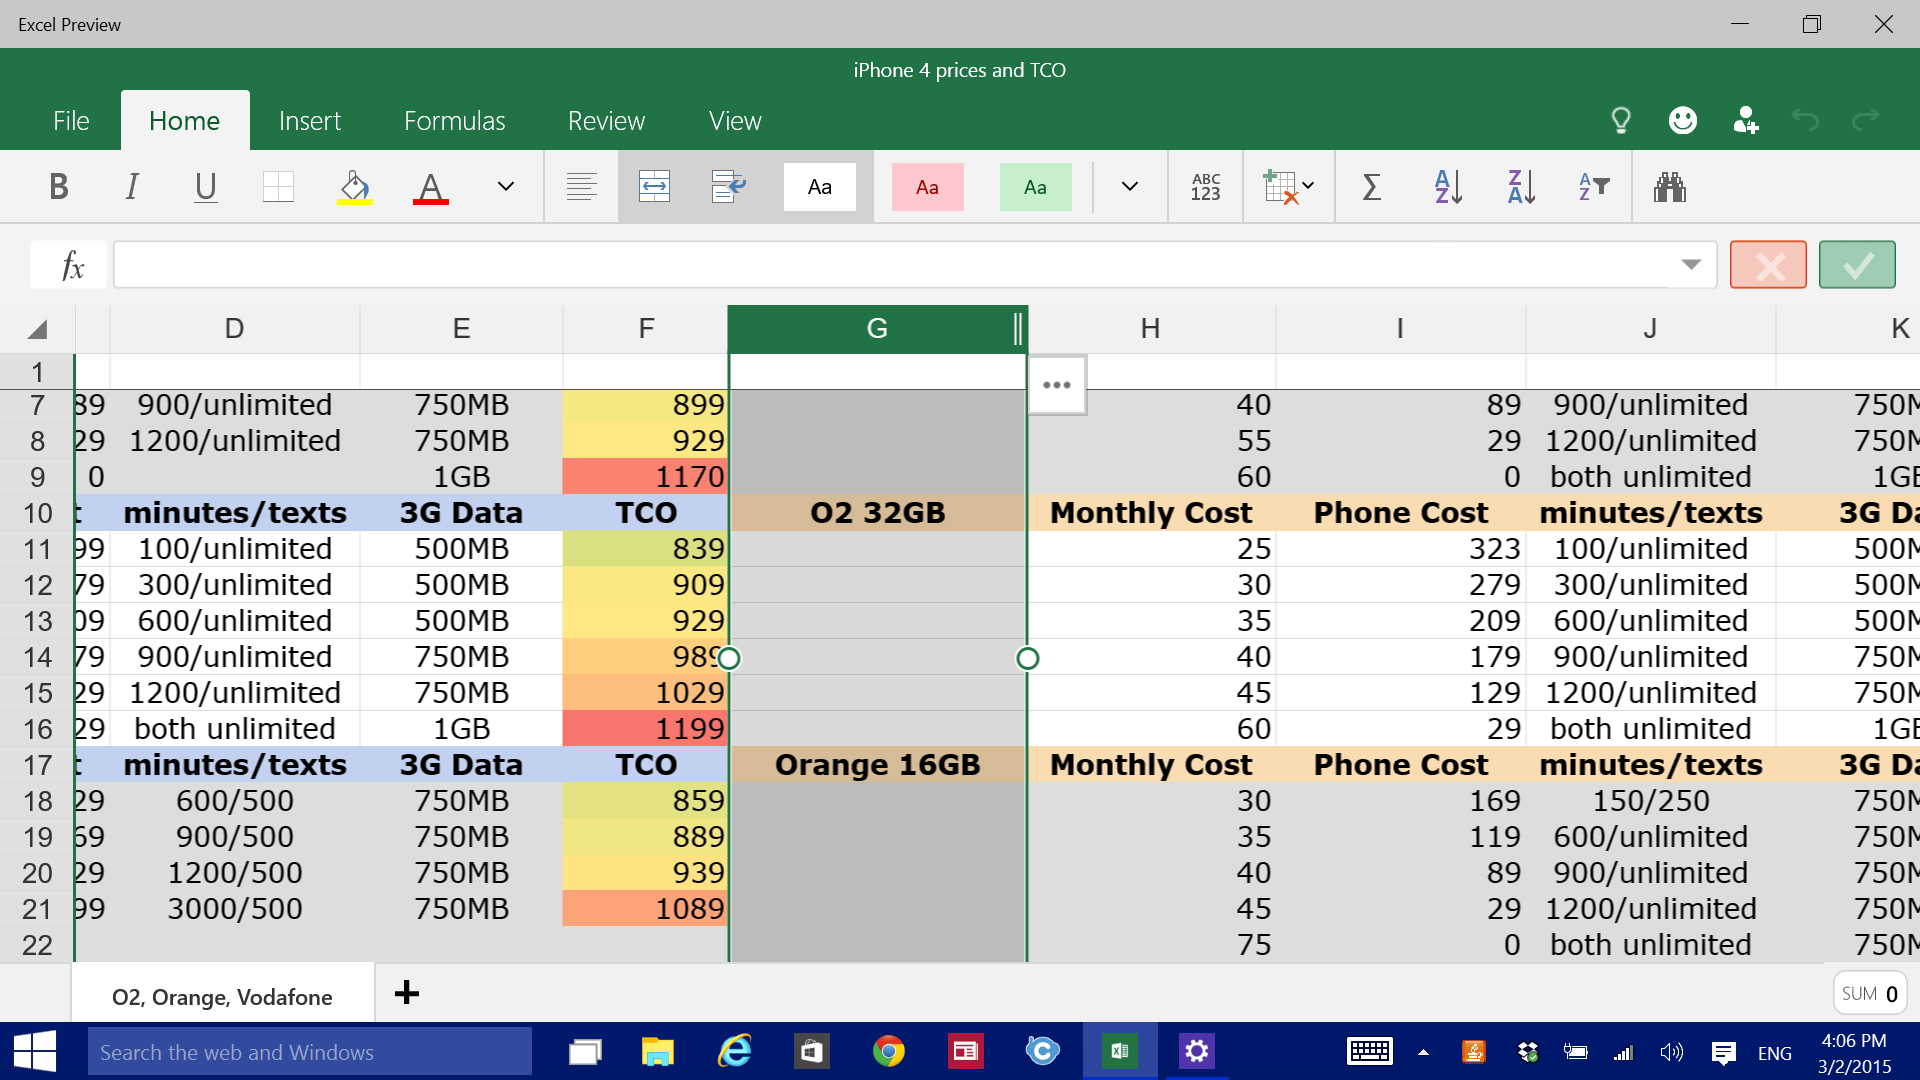Show hidden system tray icons
The width and height of the screenshot is (1920, 1080).
(x=1423, y=1052)
